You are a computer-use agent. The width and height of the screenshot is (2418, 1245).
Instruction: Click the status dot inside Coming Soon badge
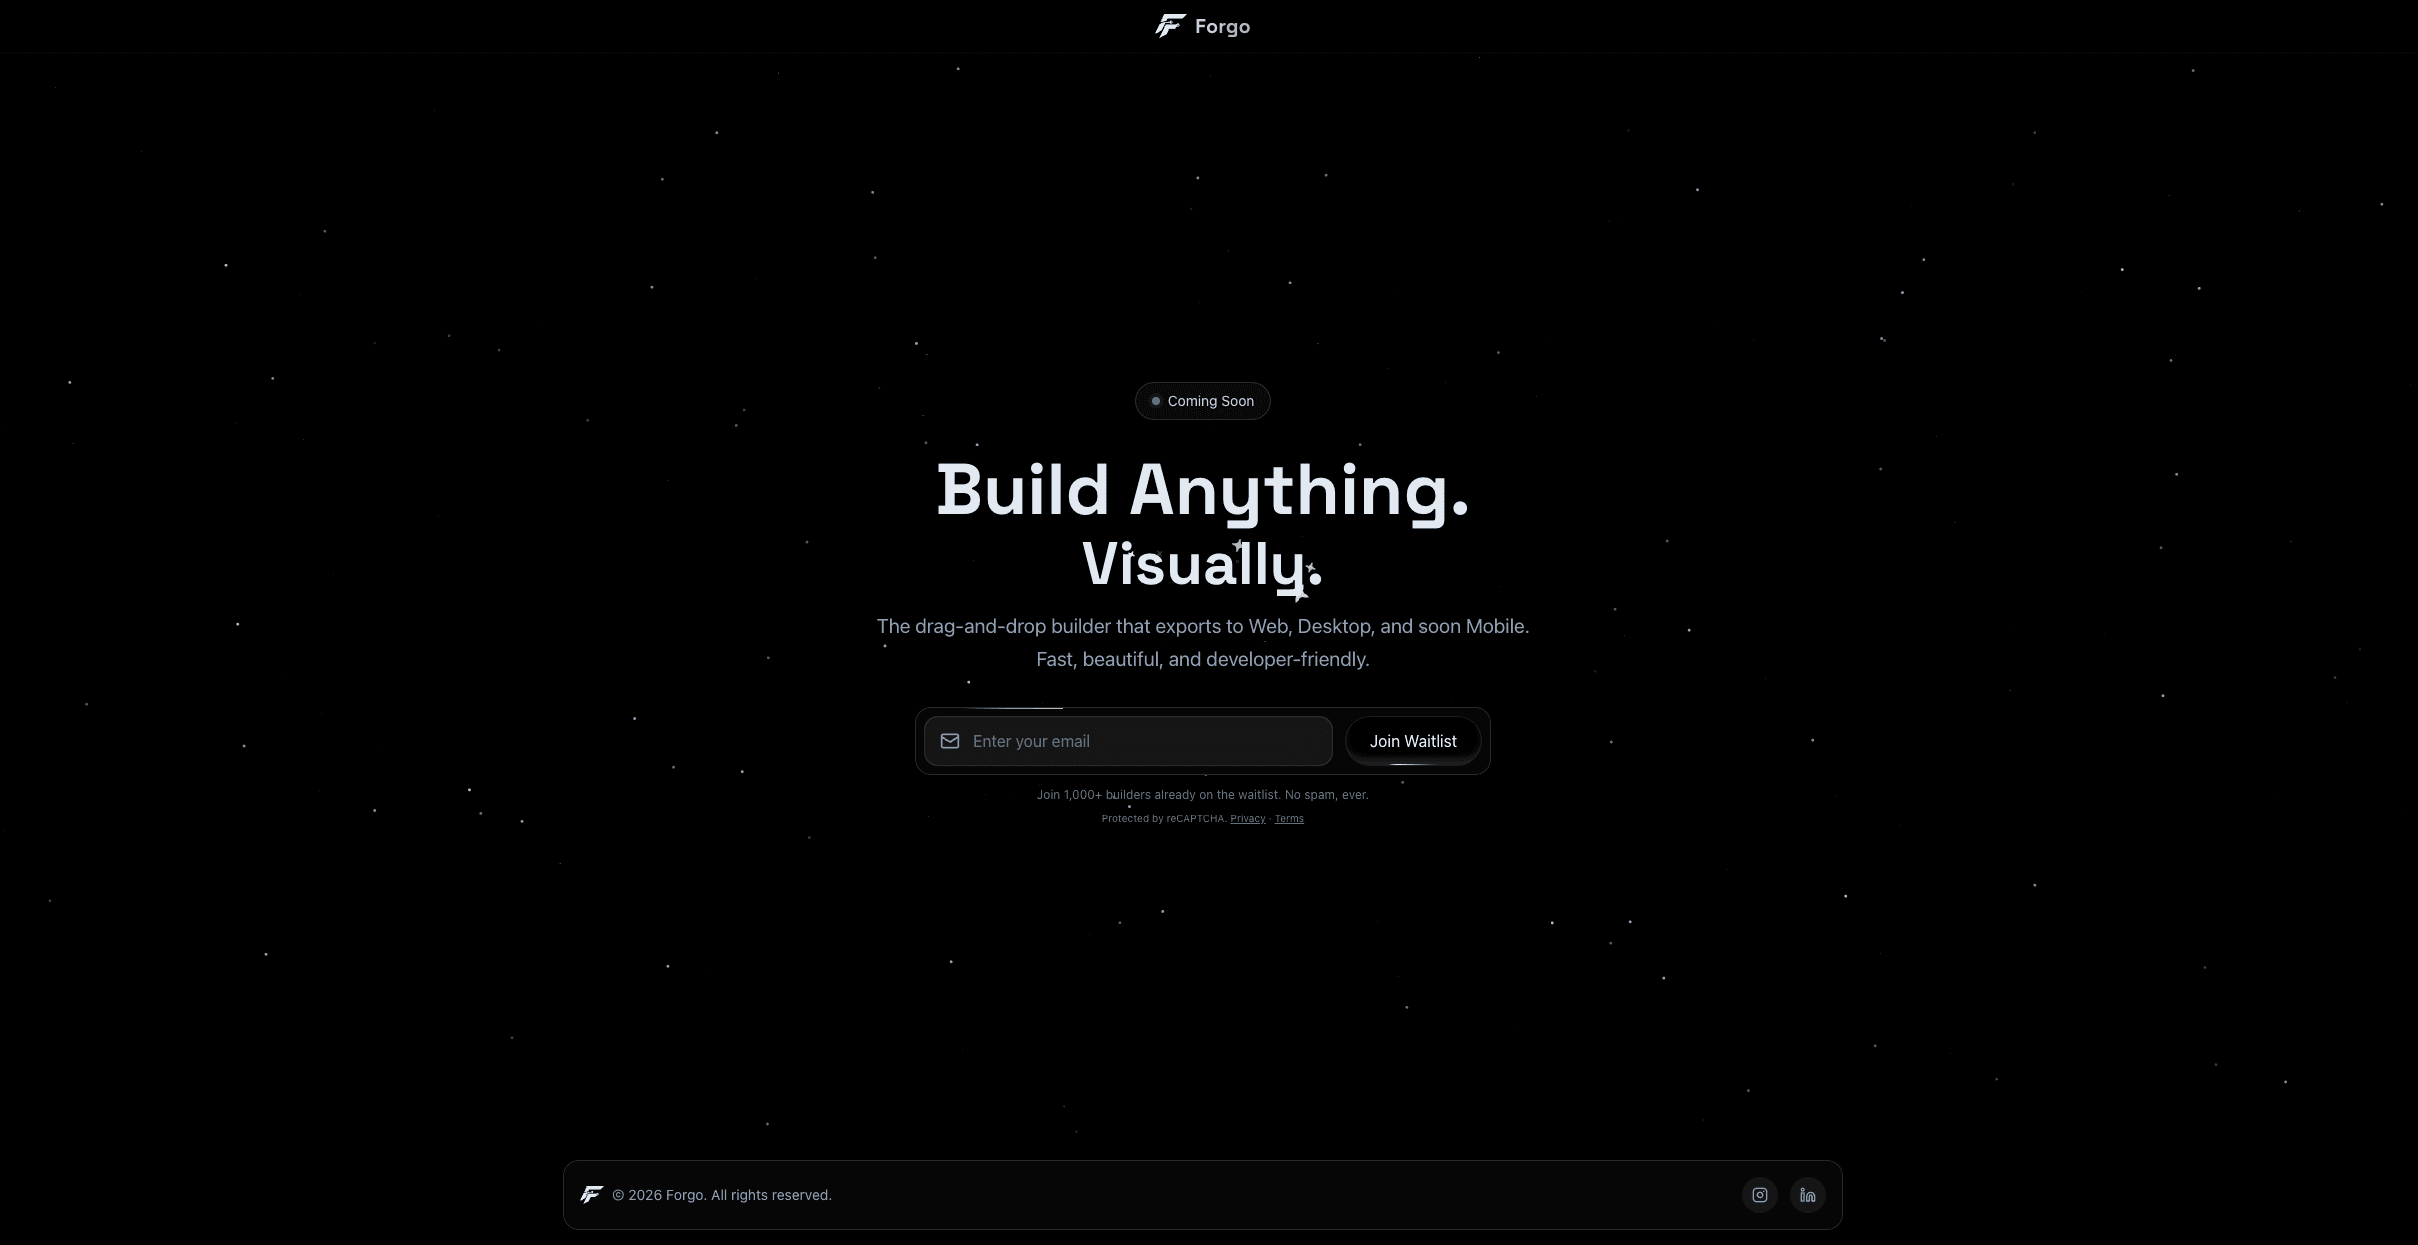point(1156,401)
